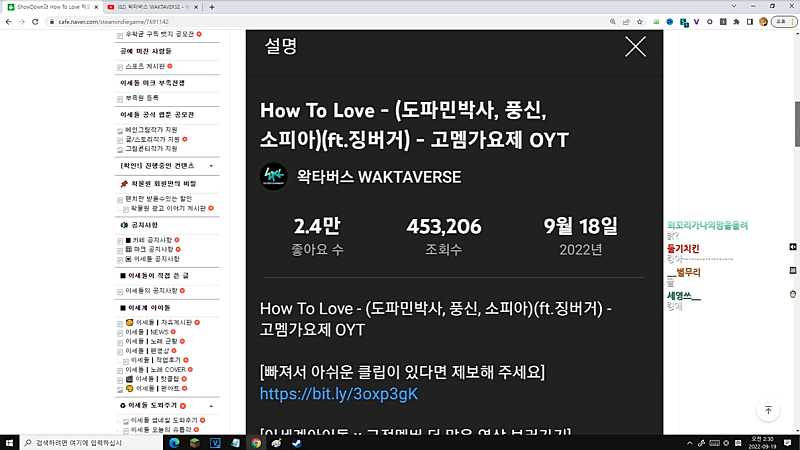The width and height of the screenshot is (800, 450).
Task: Toggle the browser side panel
Action: click(749, 22)
